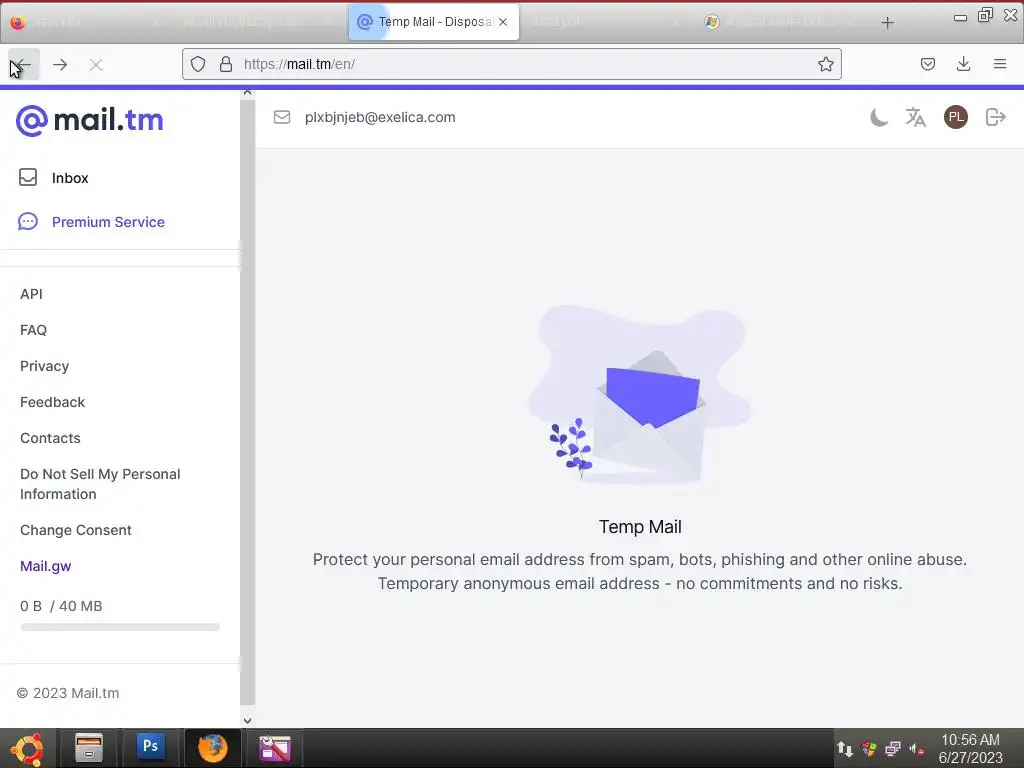The width and height of the screenshot is (1024, 768).
Task: Click the envelope icon beside the email address
Action: point(281,117)
